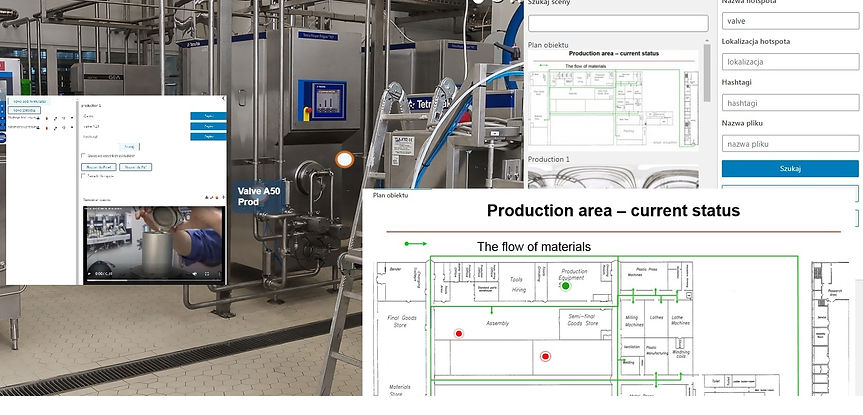Click the video thumbnail in the popup

coord(155,245)
